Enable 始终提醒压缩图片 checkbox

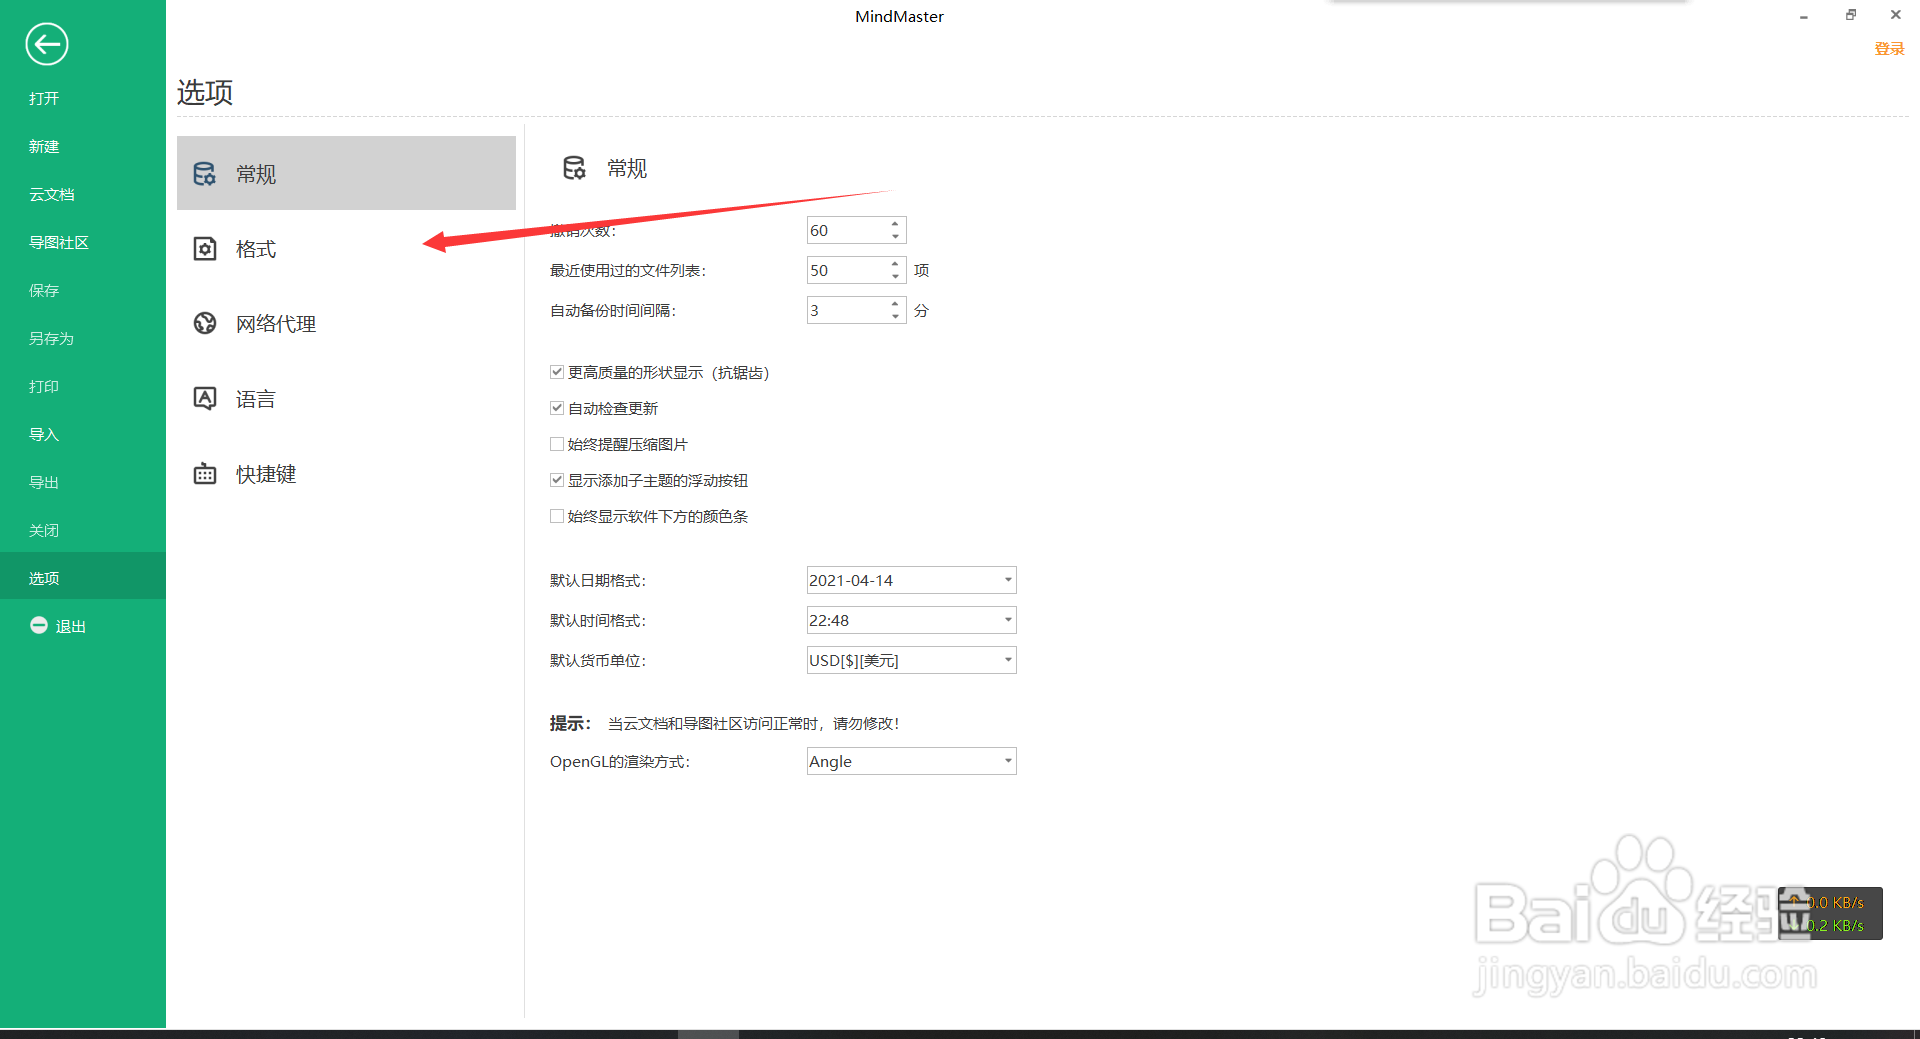pos(557,444)
